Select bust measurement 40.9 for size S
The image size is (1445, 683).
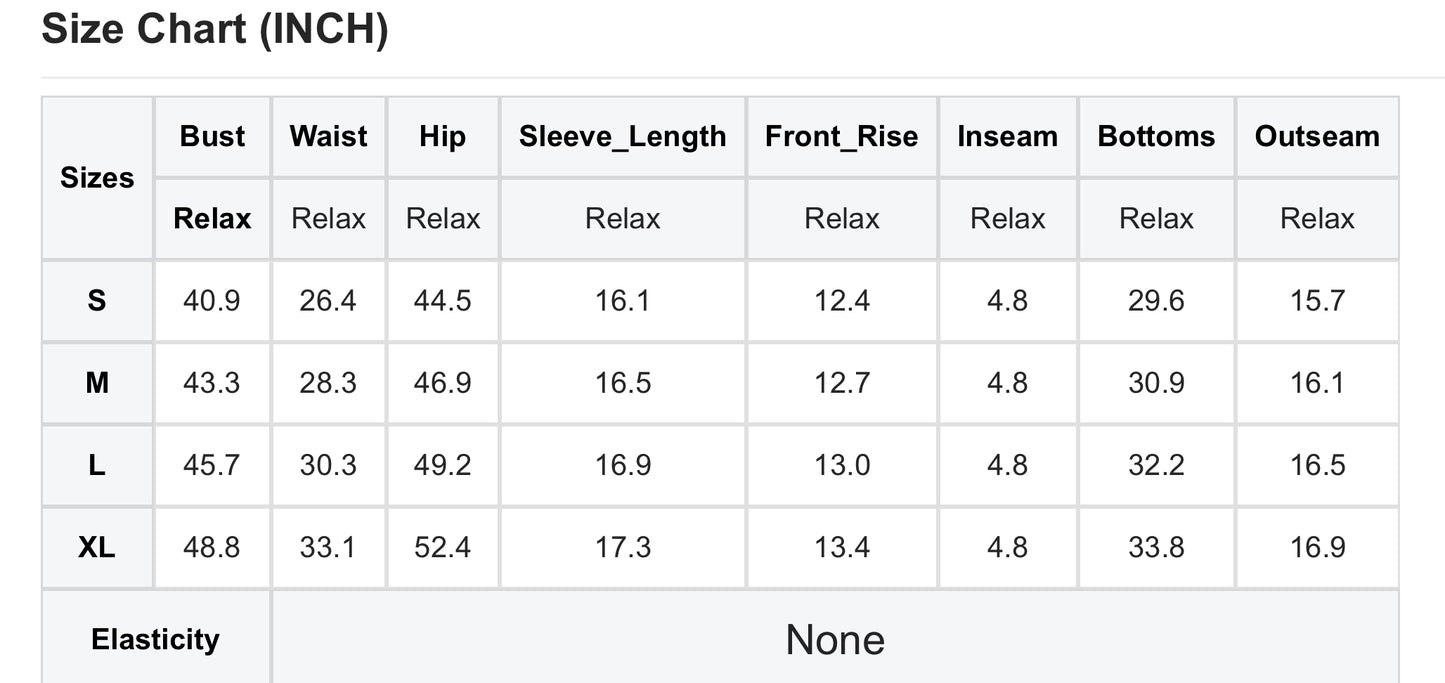212,301
